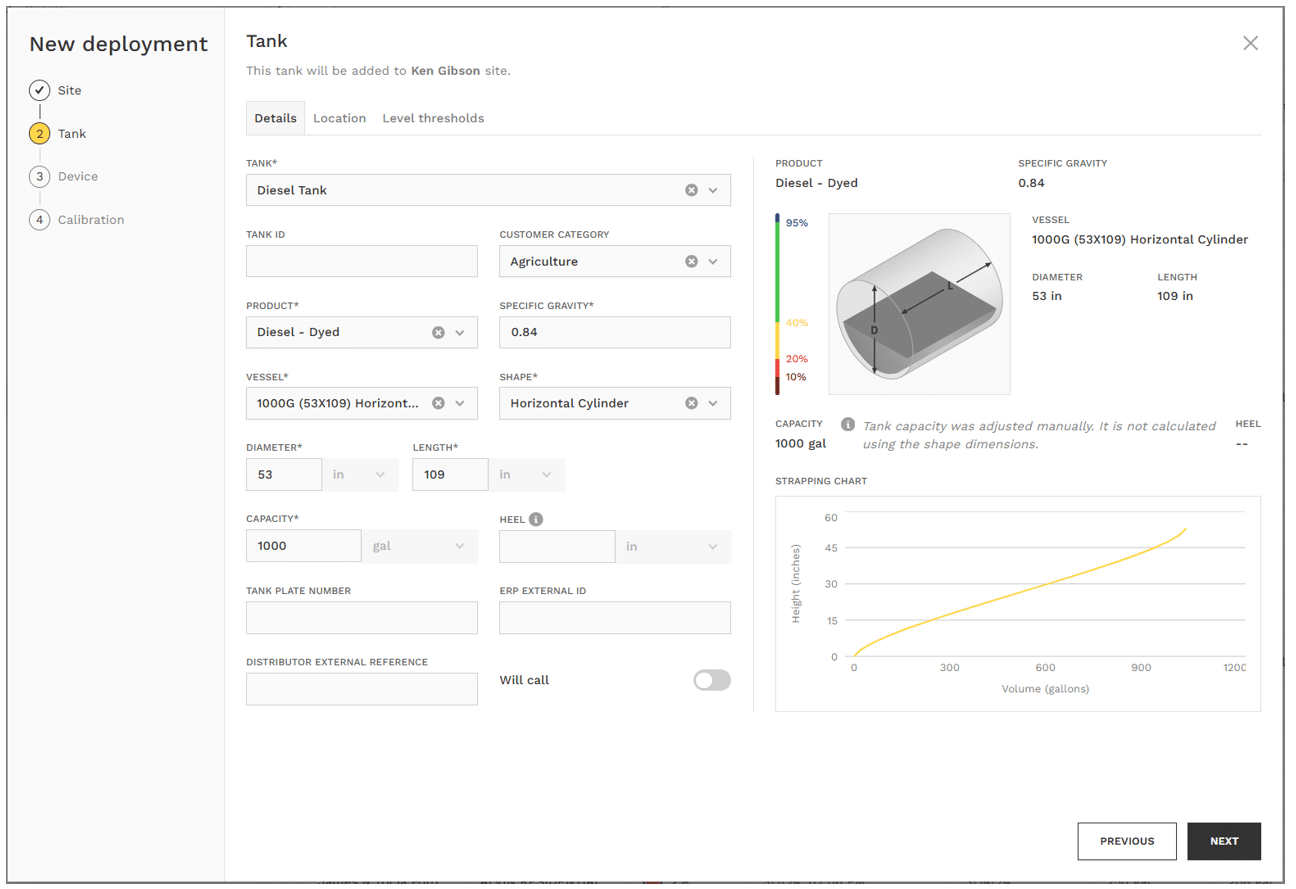The image size is (1296, 889).
Task: Click the Ken Gibson site name
Action: tap(445, 71)
